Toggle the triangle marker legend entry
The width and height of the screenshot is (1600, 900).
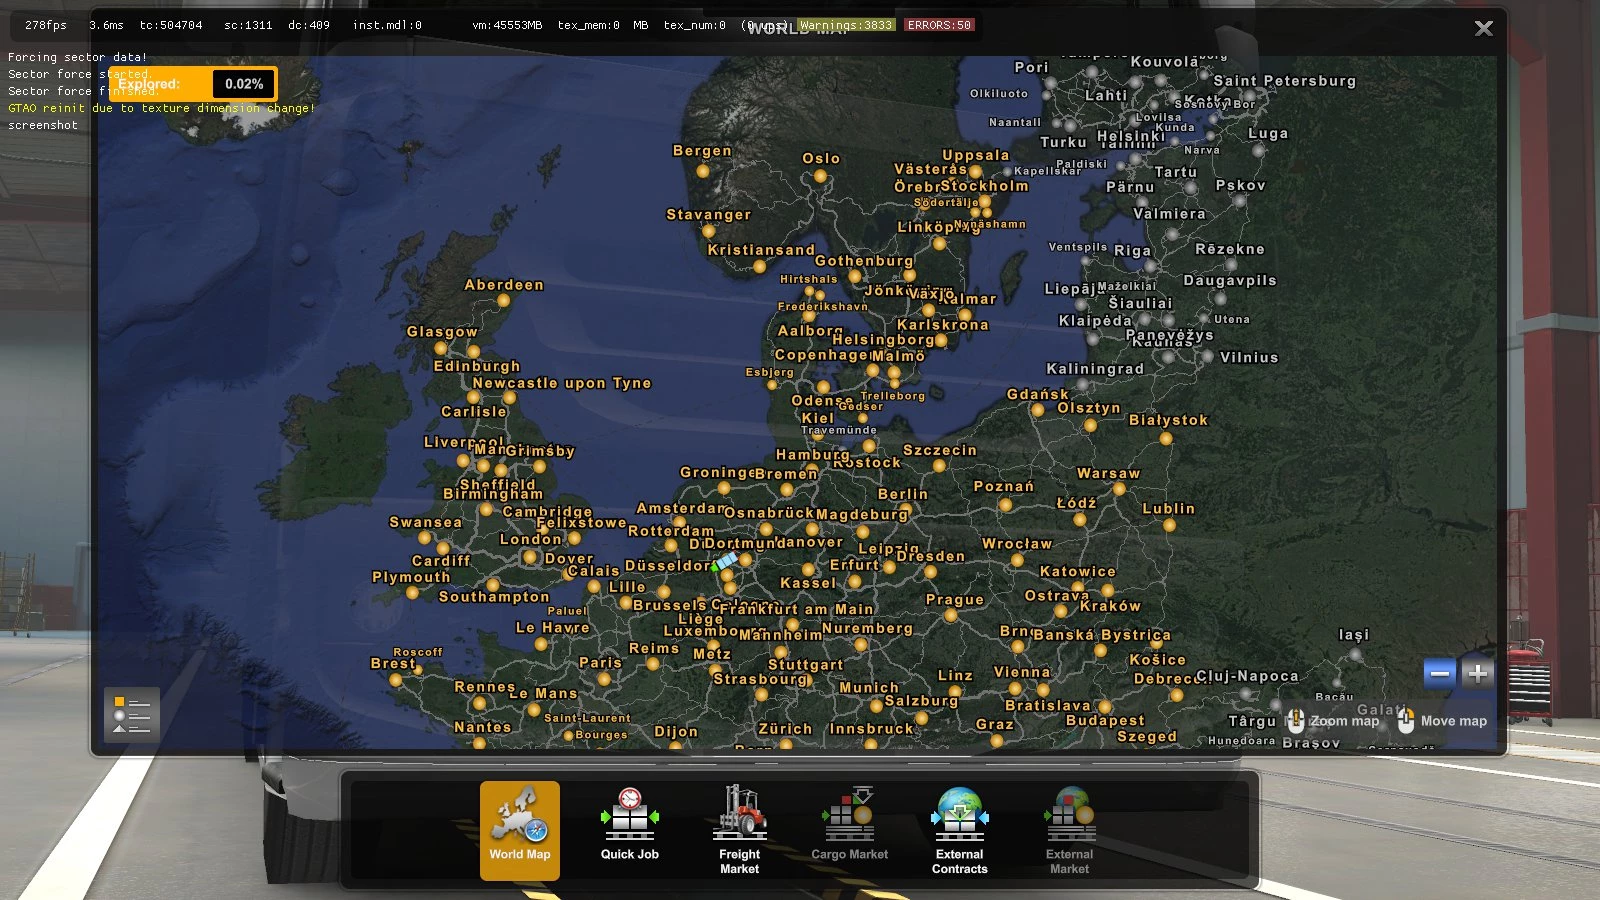click(x=119, y=728)
